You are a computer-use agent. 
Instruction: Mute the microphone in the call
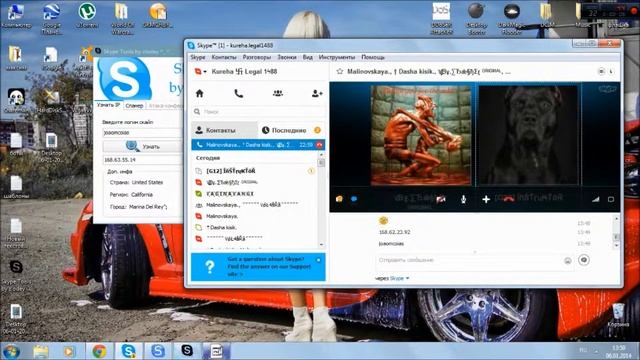(x=464, y=199)
